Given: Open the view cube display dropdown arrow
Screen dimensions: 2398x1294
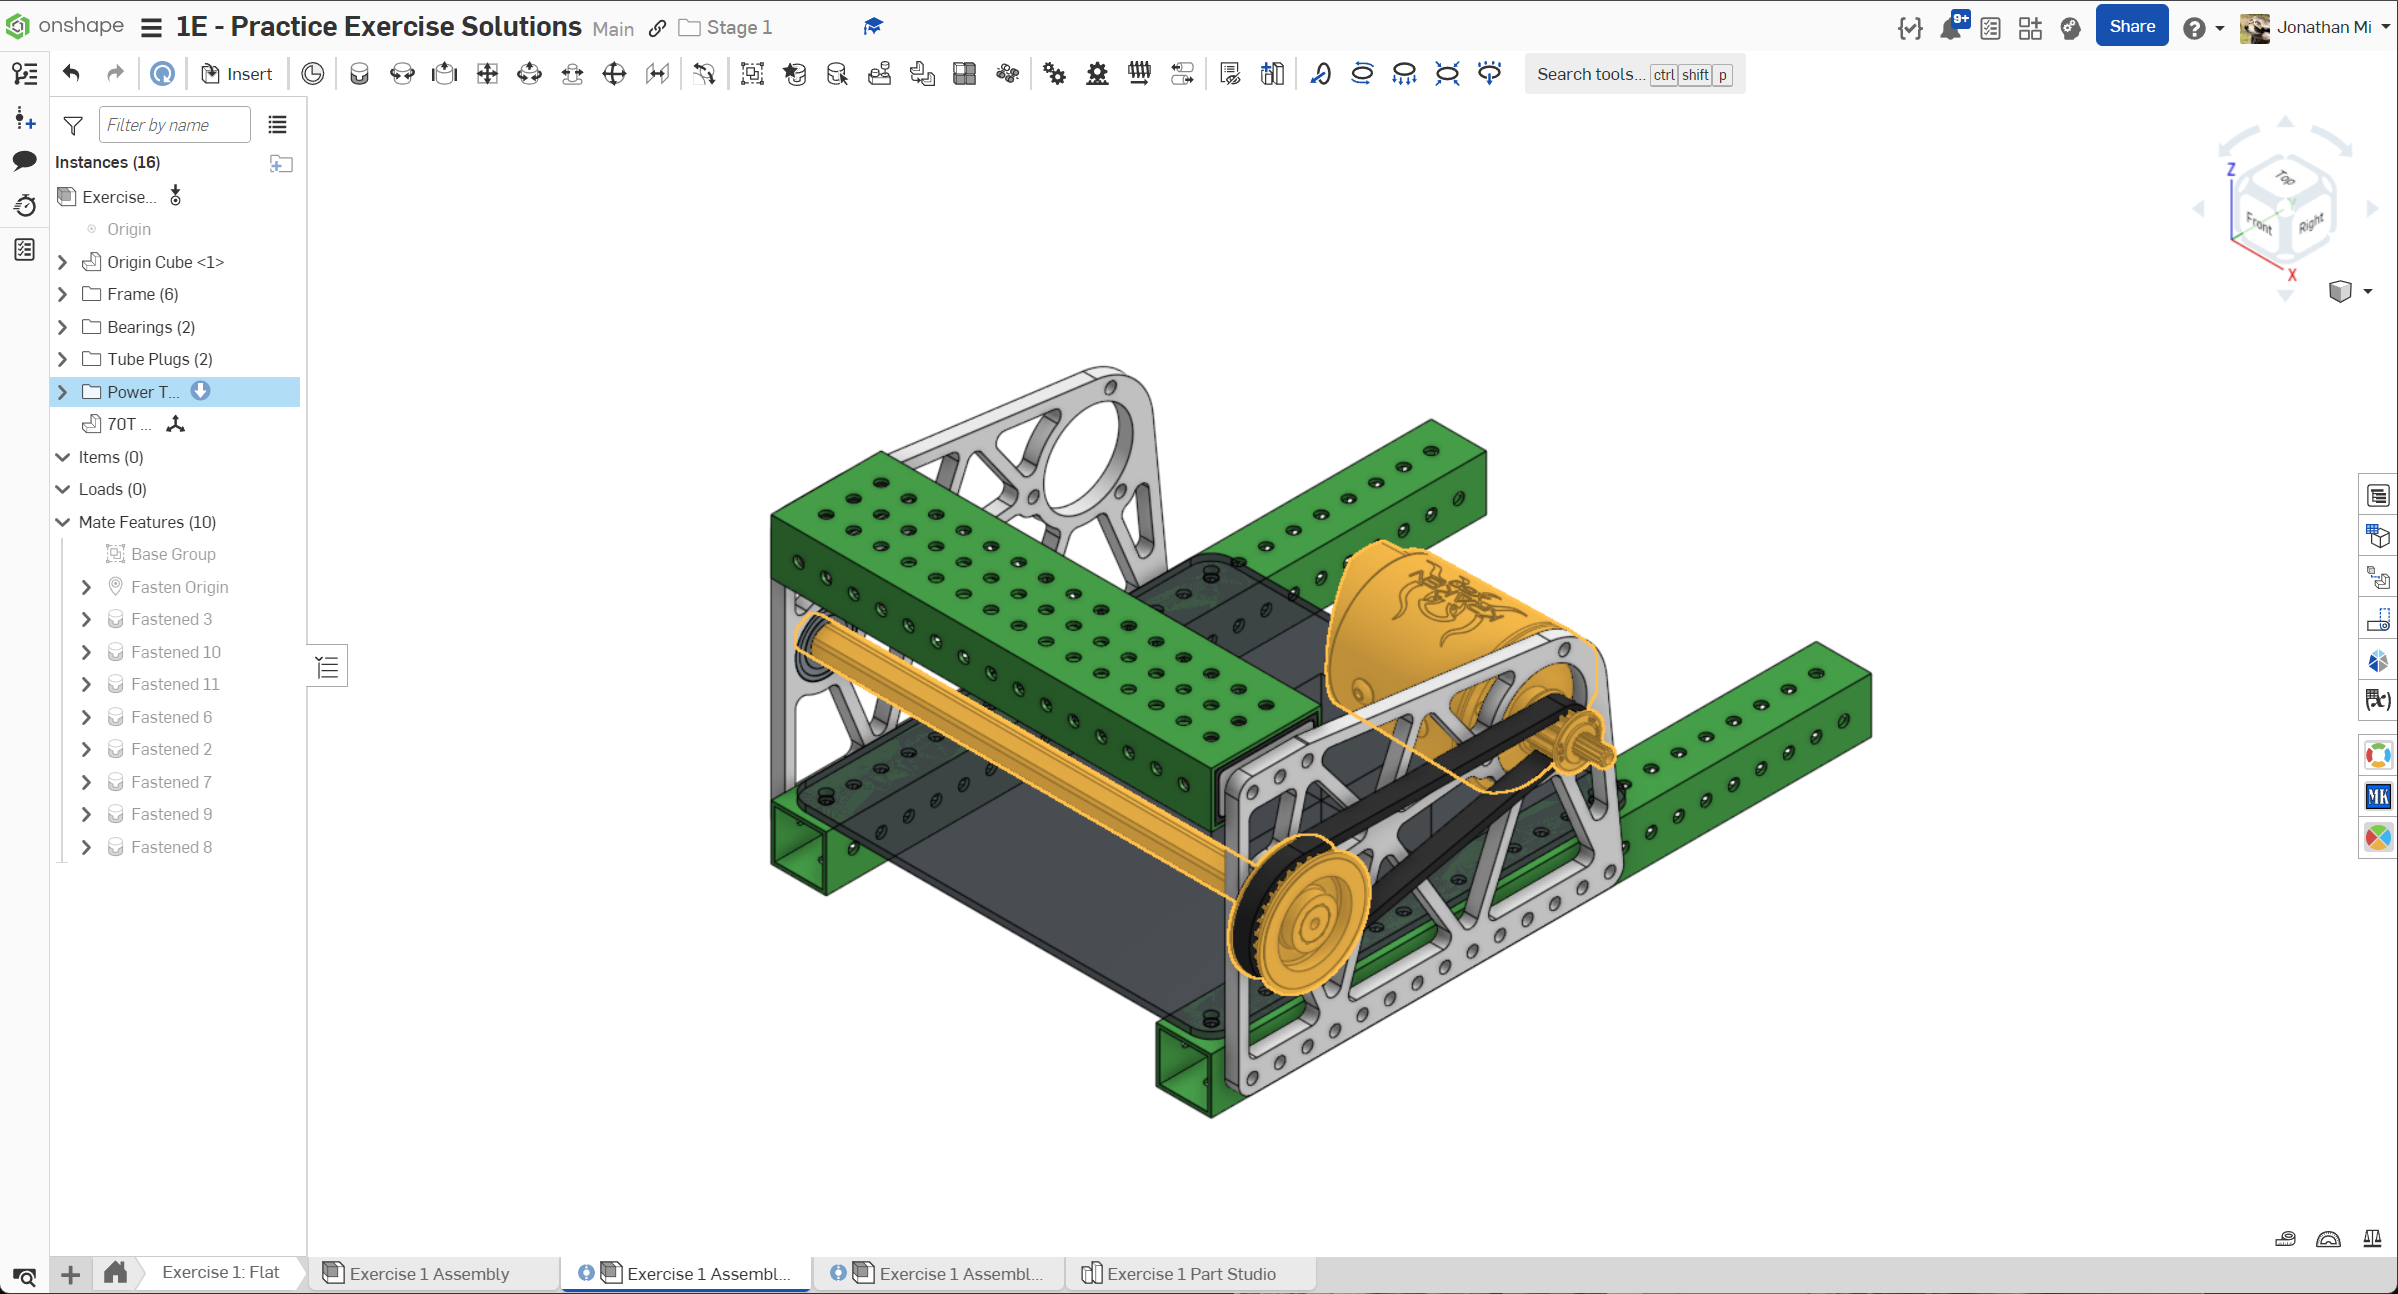Looking at the screenshot, I should coord(2368,291).
